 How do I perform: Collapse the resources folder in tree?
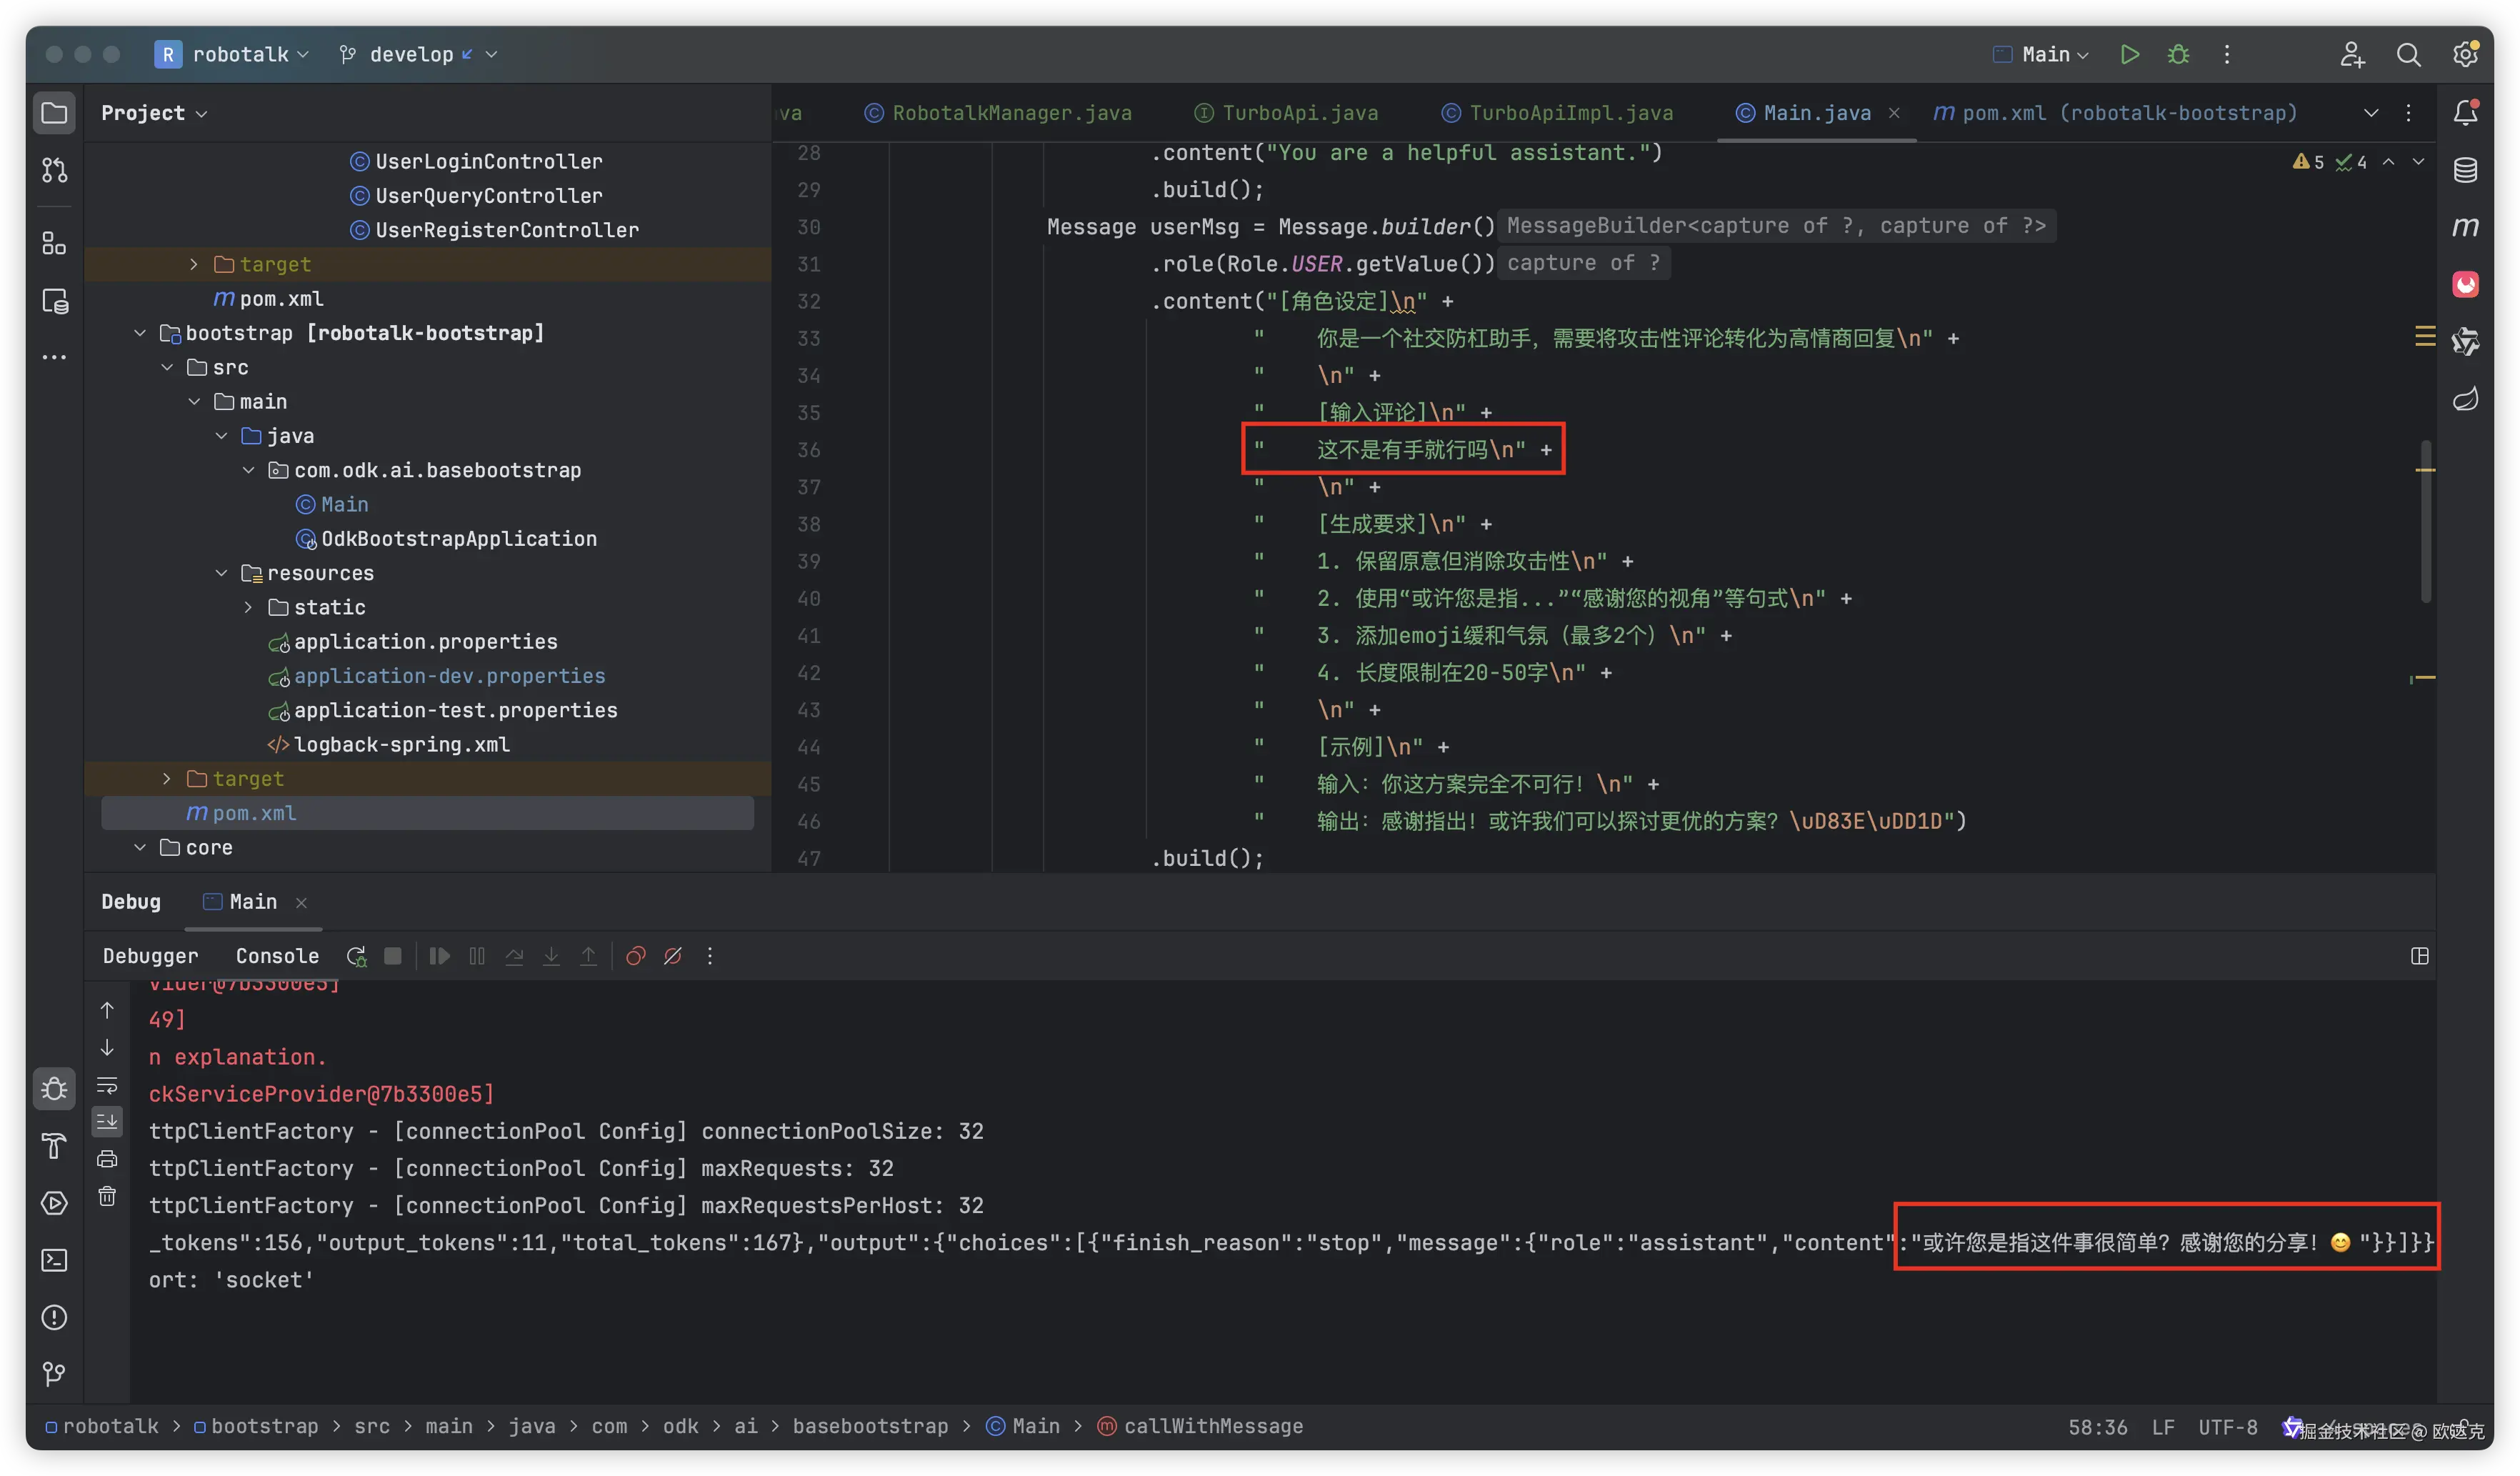pos(221,573)
